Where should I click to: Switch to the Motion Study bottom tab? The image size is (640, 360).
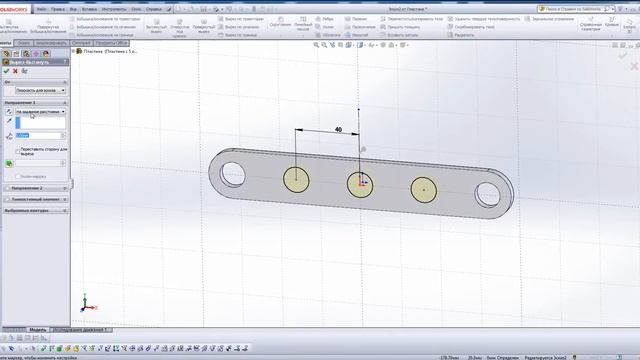(x=80, y=329)
